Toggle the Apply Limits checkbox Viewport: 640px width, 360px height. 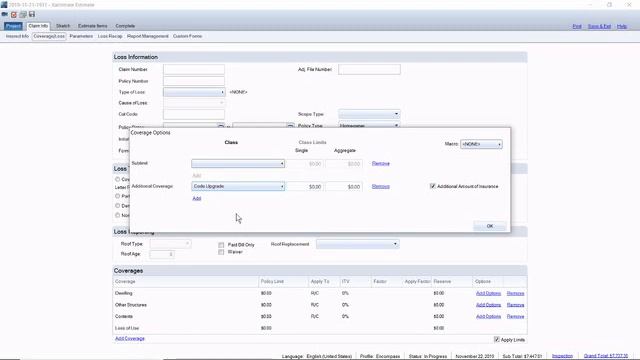[x=497, y=340]
